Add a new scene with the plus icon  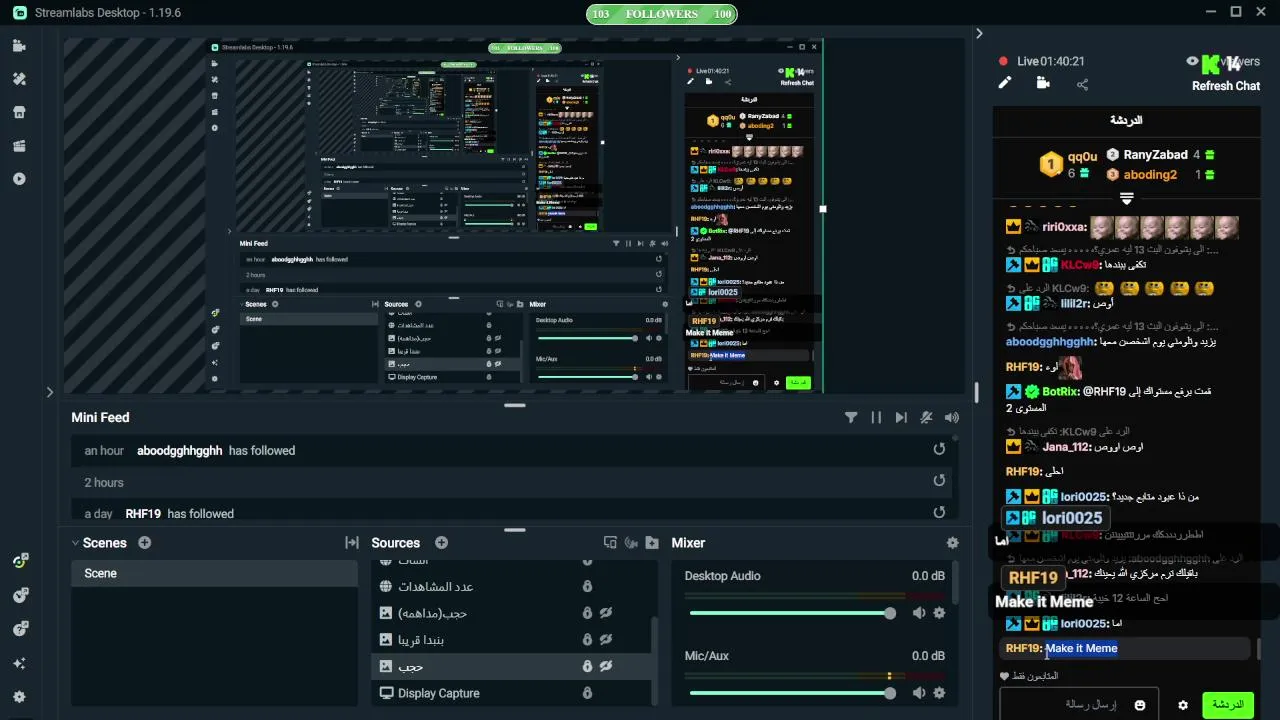coord(145,543)
